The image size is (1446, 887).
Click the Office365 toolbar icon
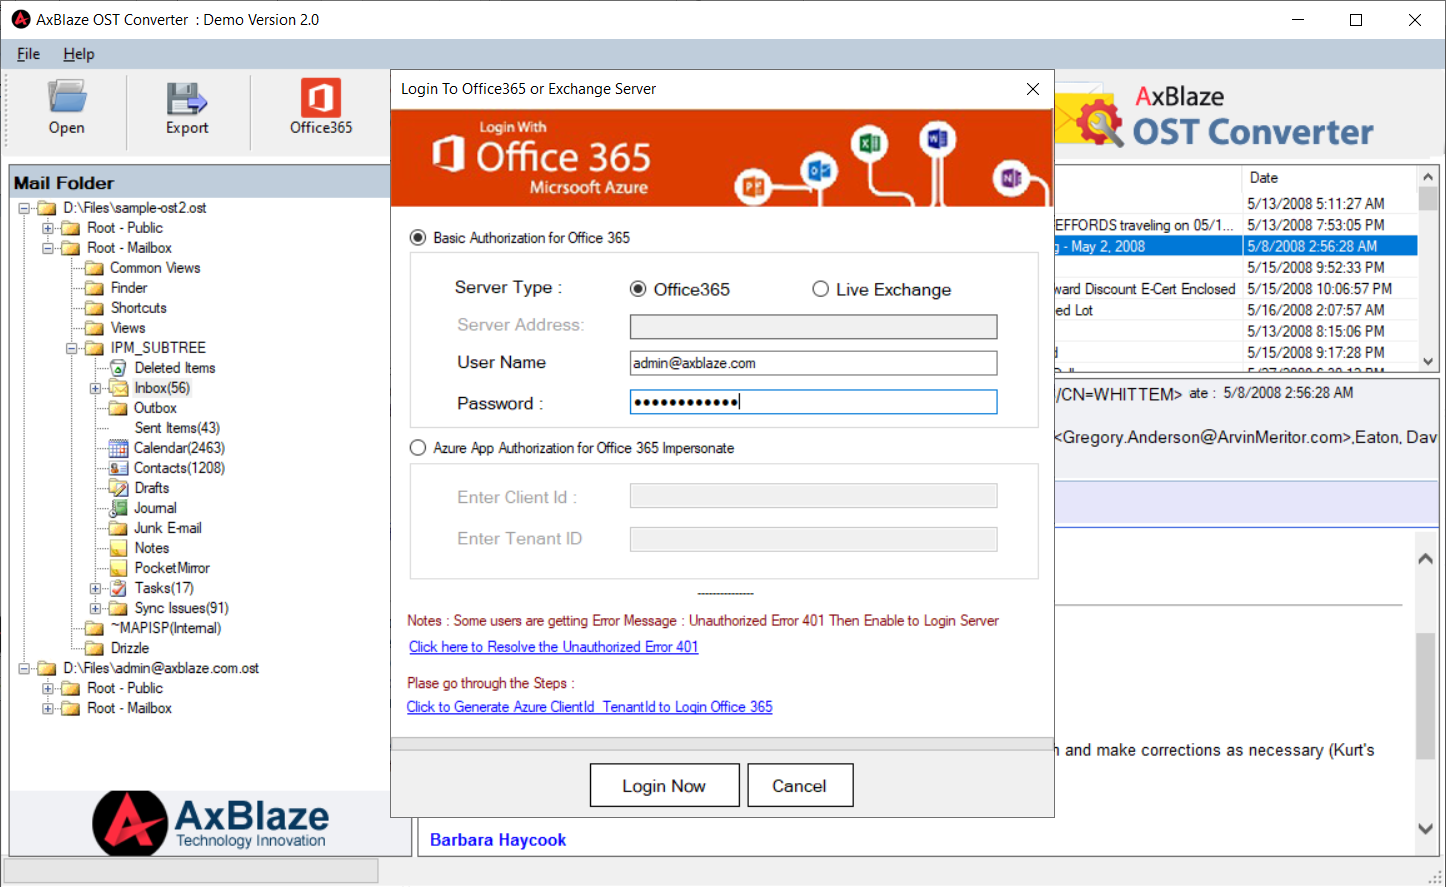(321, 107)
